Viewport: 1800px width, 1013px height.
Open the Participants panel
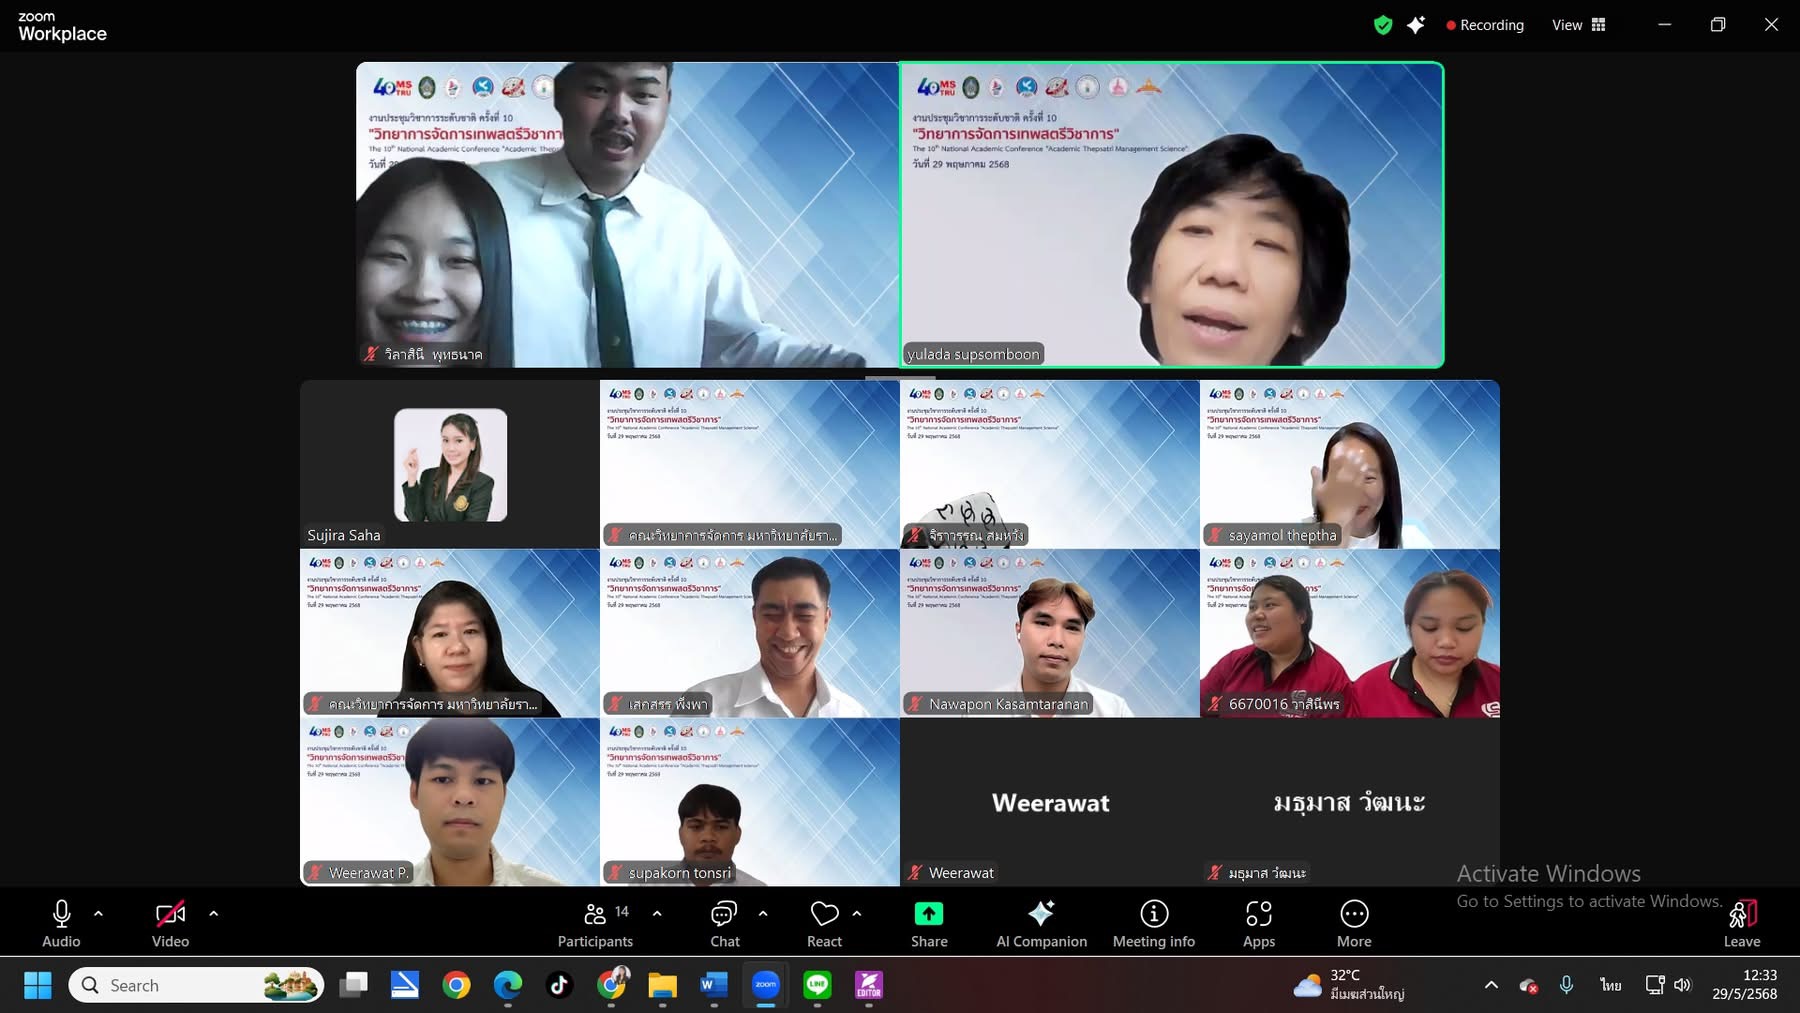[595, 924]
